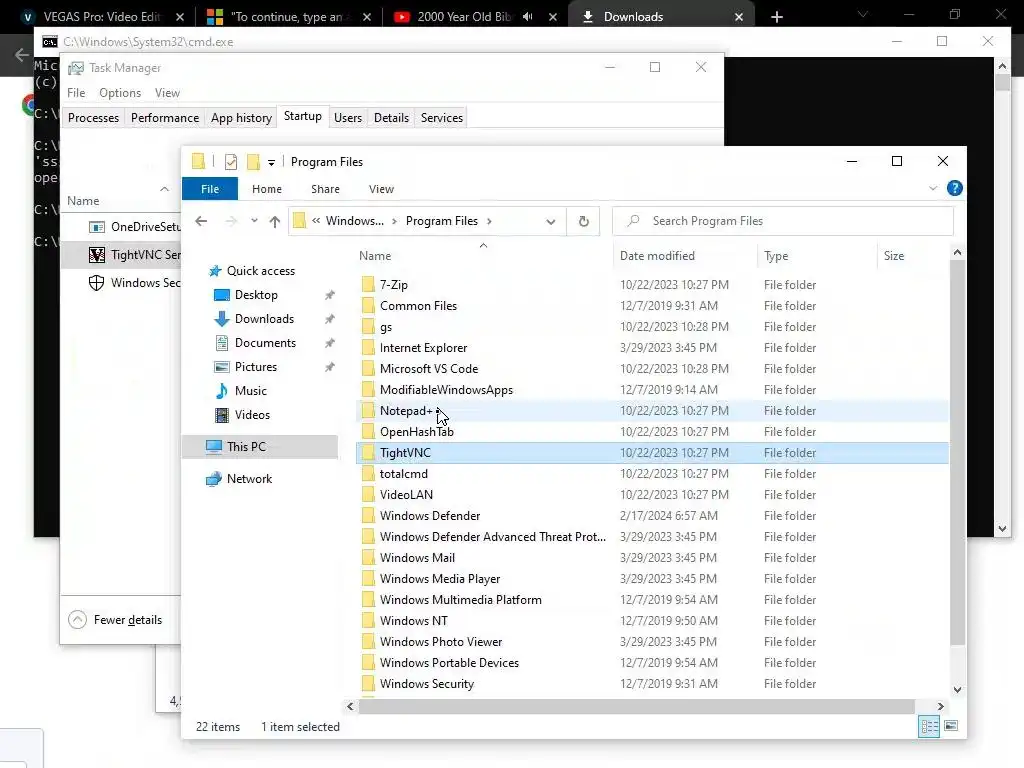Select Pictures in Quick access

(x=255, y=367)
